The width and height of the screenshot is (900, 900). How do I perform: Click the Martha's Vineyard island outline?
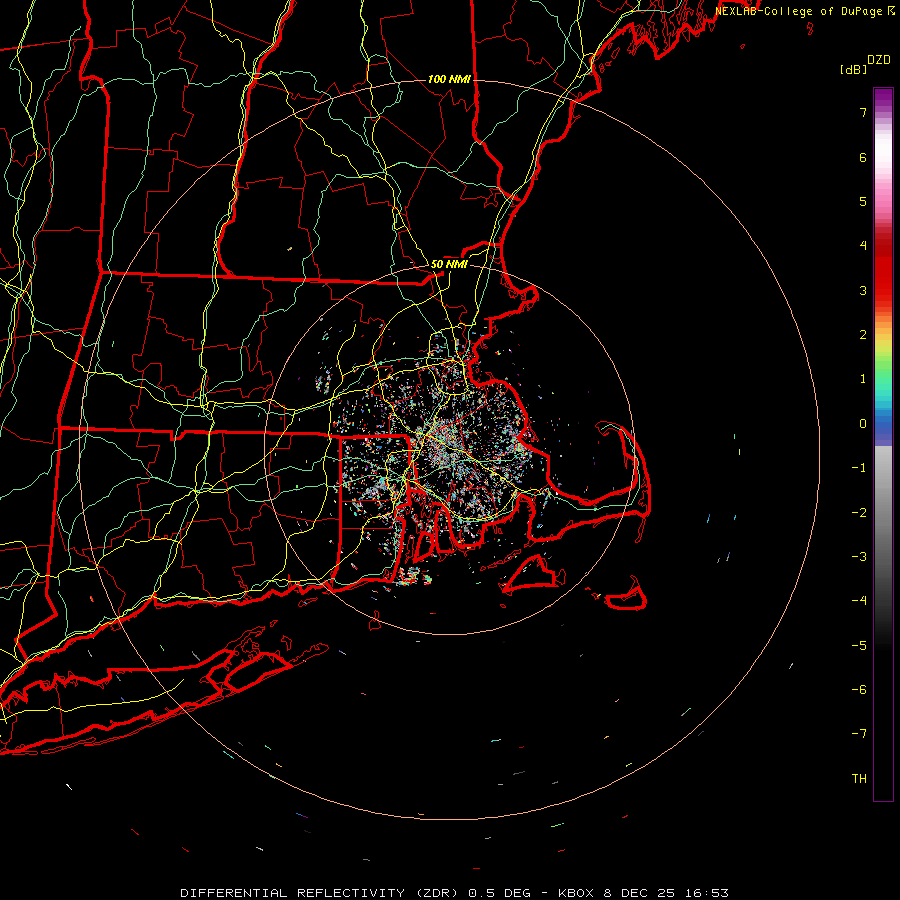coord(532,575)
